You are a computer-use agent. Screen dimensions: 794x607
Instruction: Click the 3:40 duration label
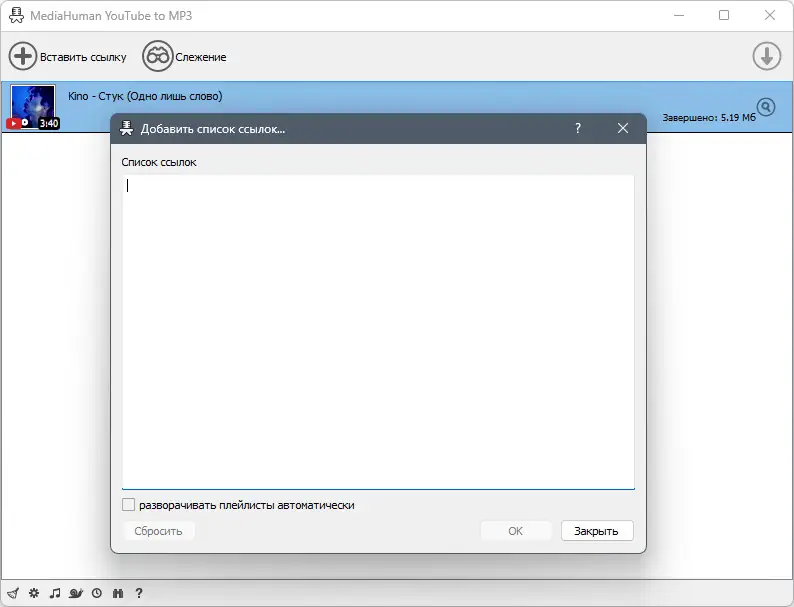click(x=49, y=124)
